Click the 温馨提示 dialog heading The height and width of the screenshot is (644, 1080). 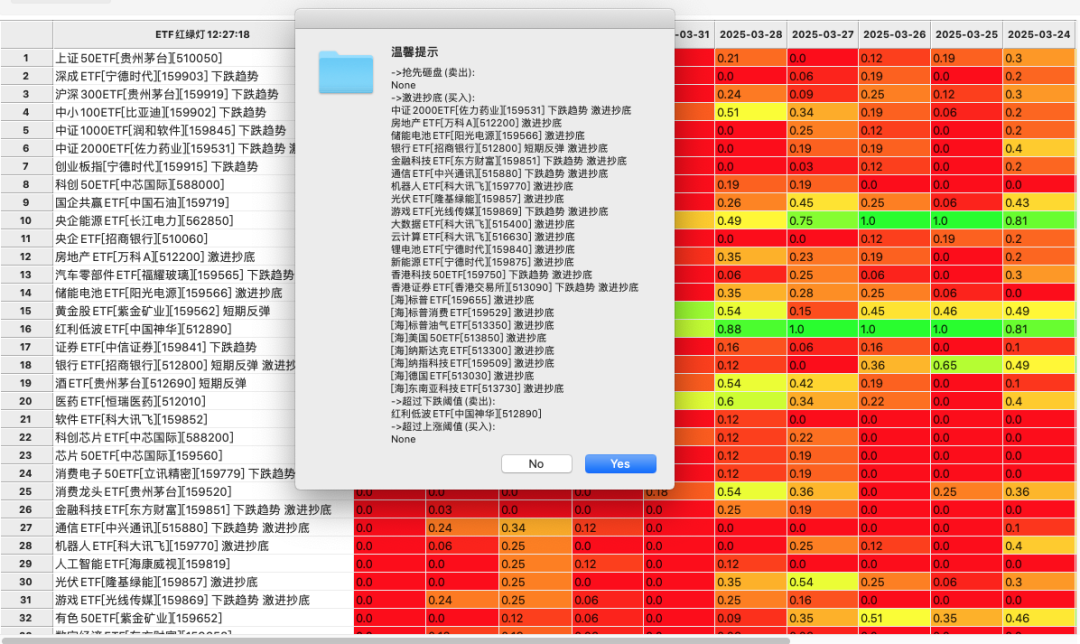415,52
